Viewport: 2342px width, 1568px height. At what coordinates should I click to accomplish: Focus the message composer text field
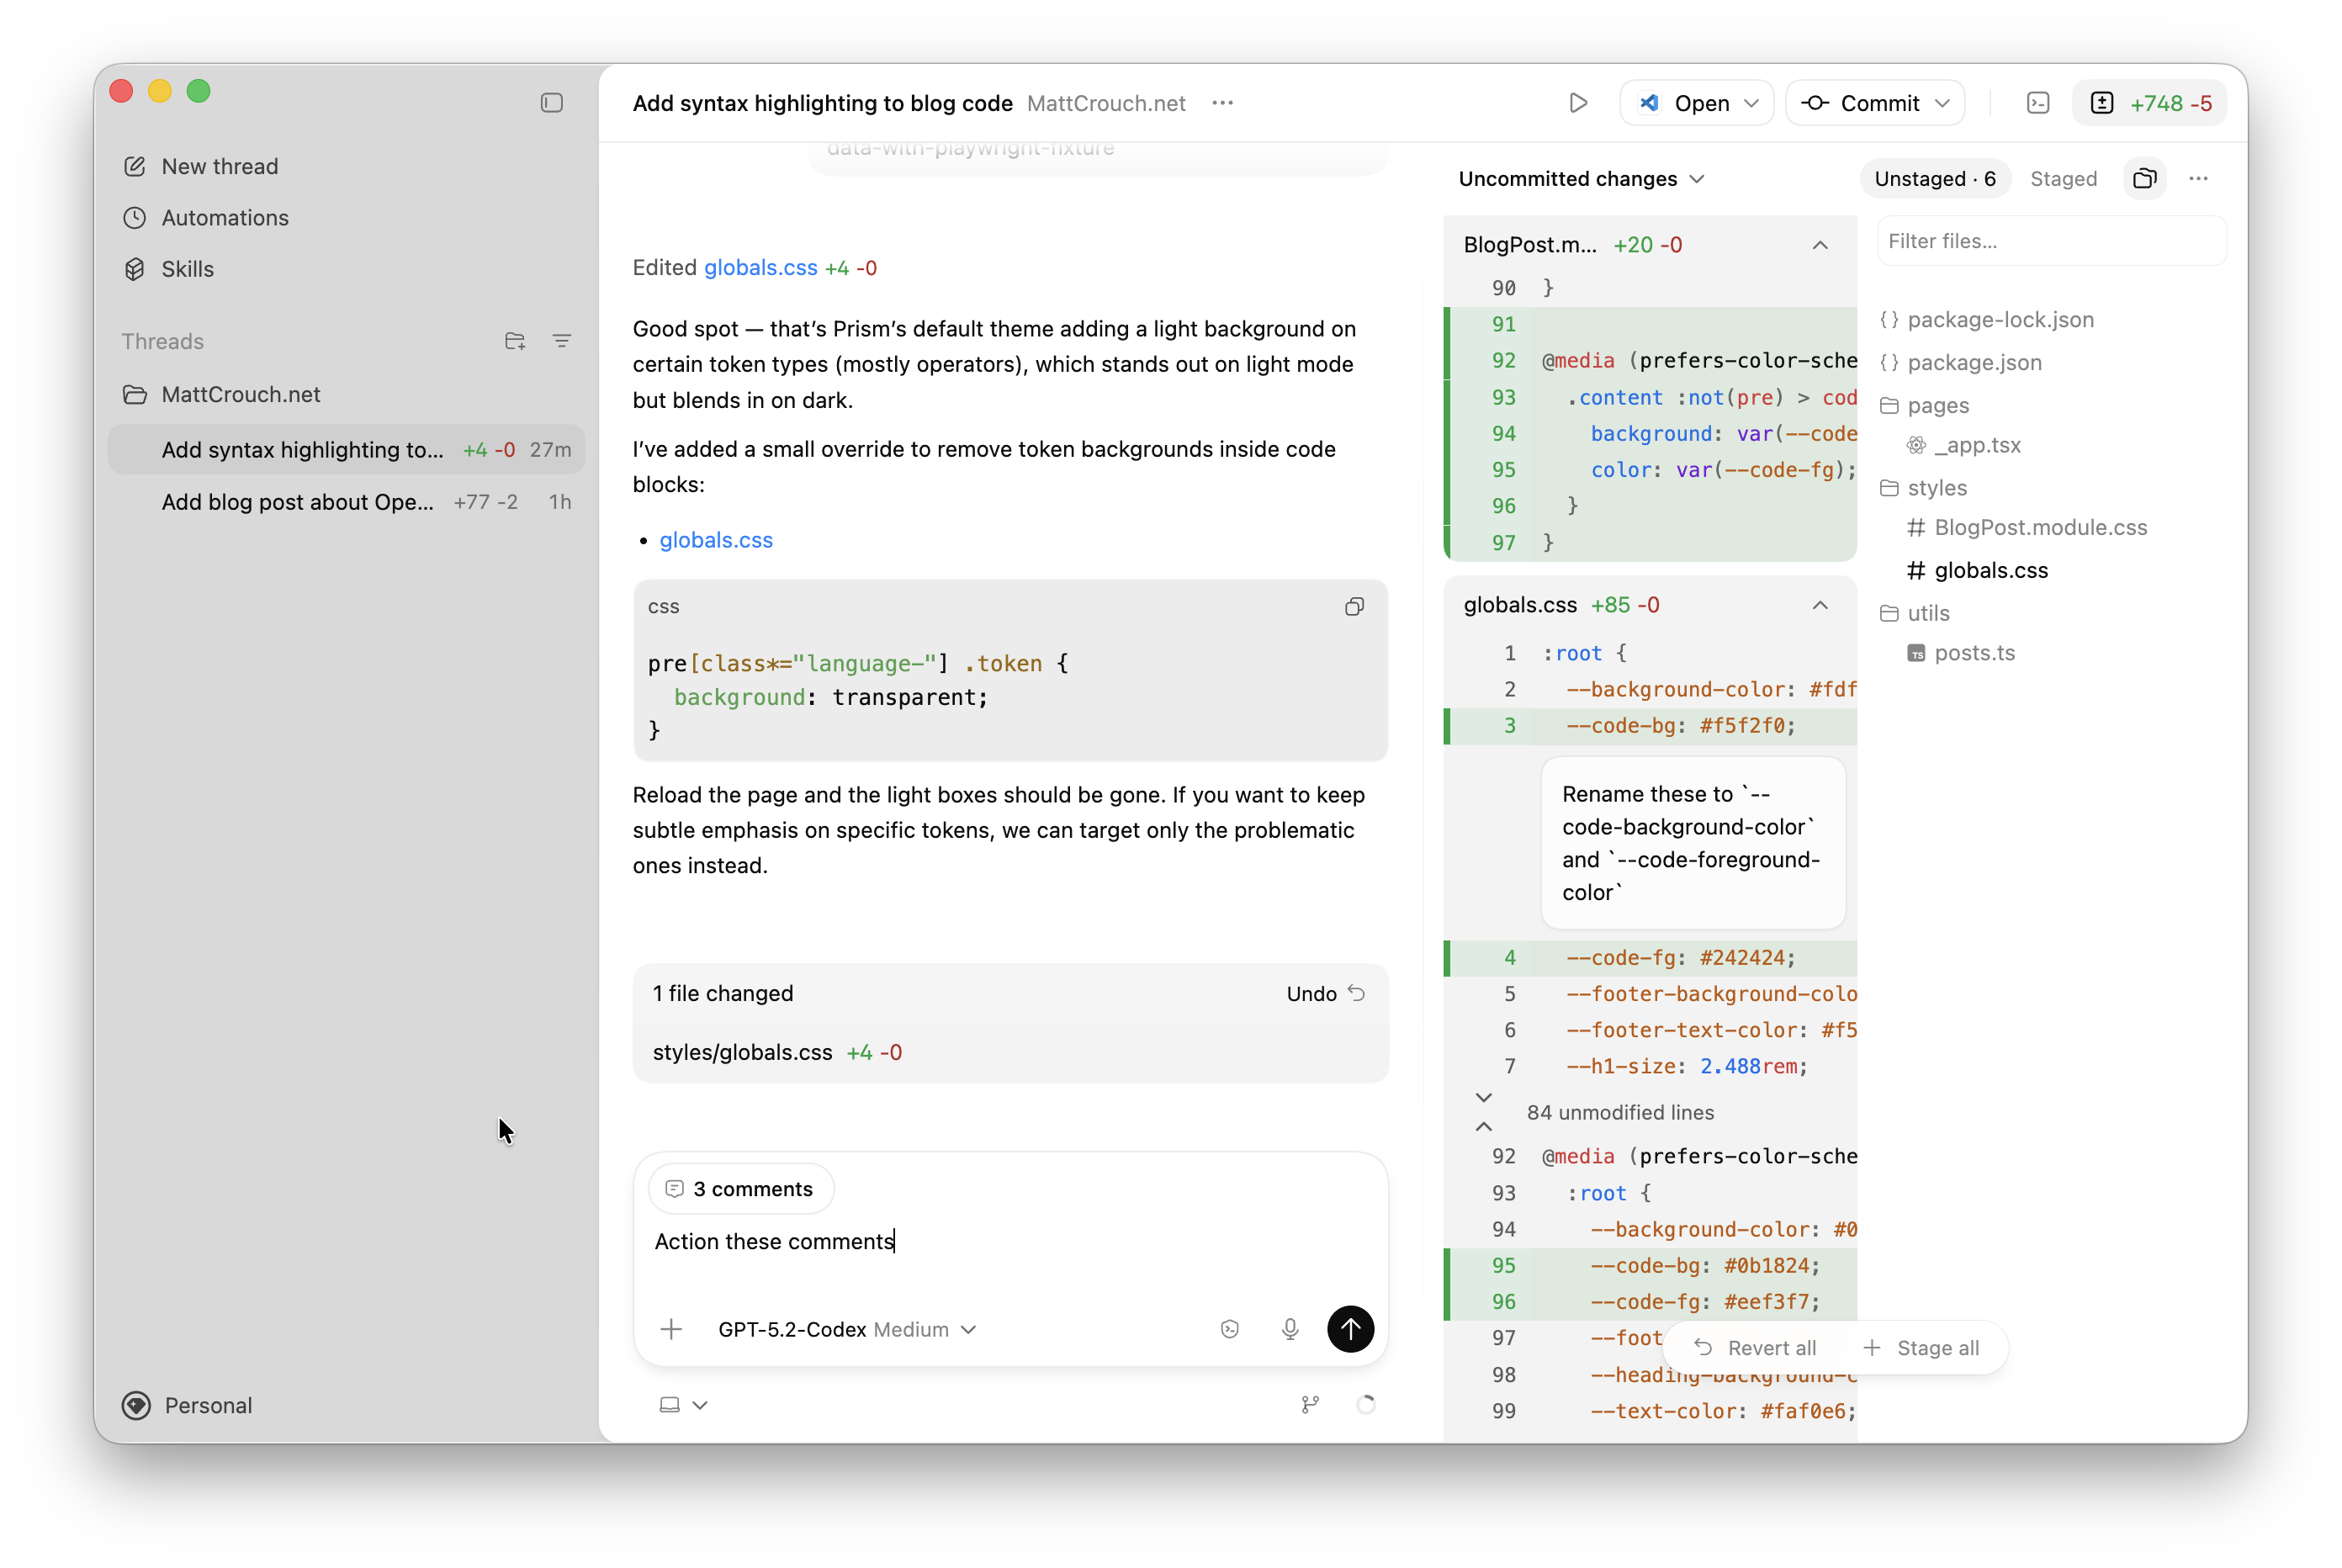(x=1010, y=1242)
